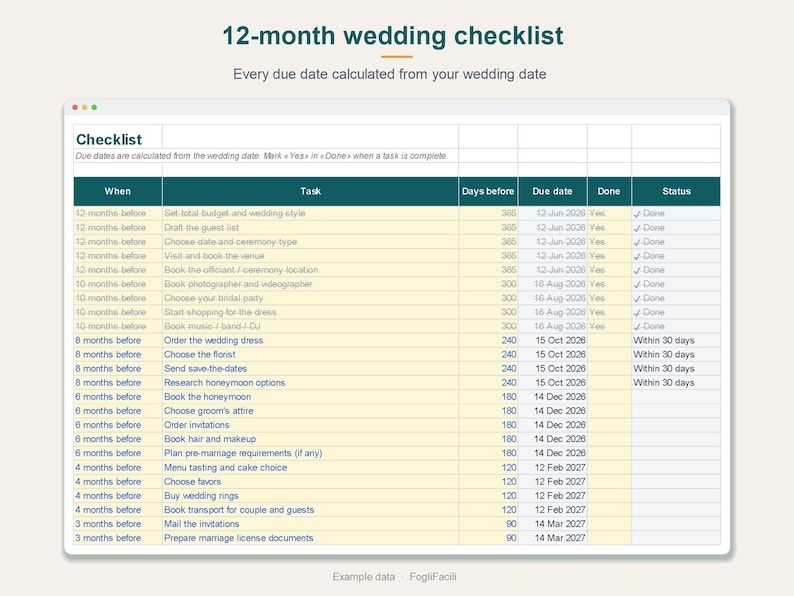The image size is (794, 596).
Task: Select task 'Choose date and ceremony type'
Action: (x=310, y=242)
